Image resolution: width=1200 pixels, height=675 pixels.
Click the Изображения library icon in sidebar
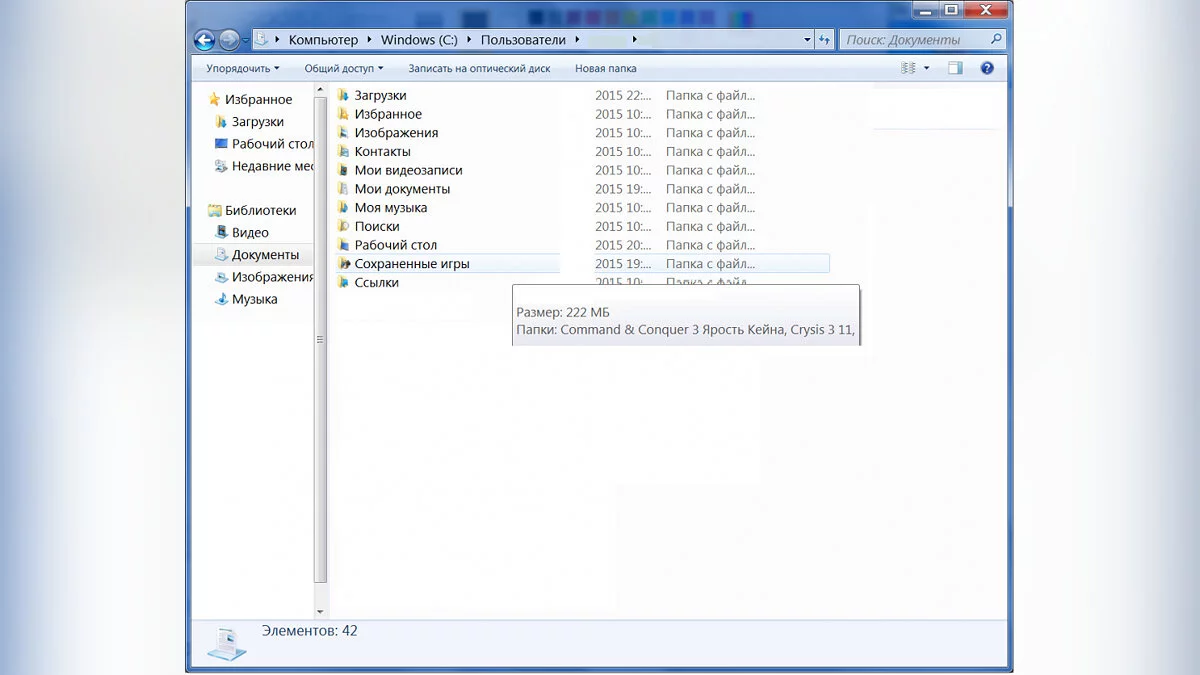(x=221, y=277)
